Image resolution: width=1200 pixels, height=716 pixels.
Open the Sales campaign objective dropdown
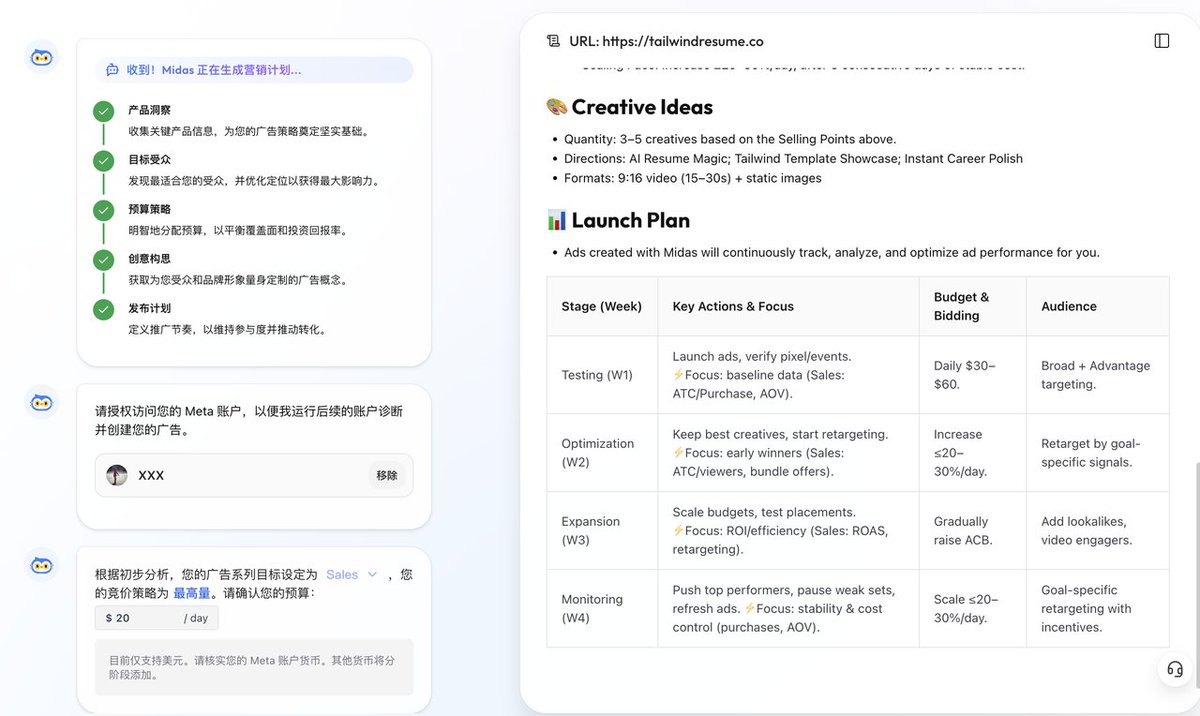point(340,574)
